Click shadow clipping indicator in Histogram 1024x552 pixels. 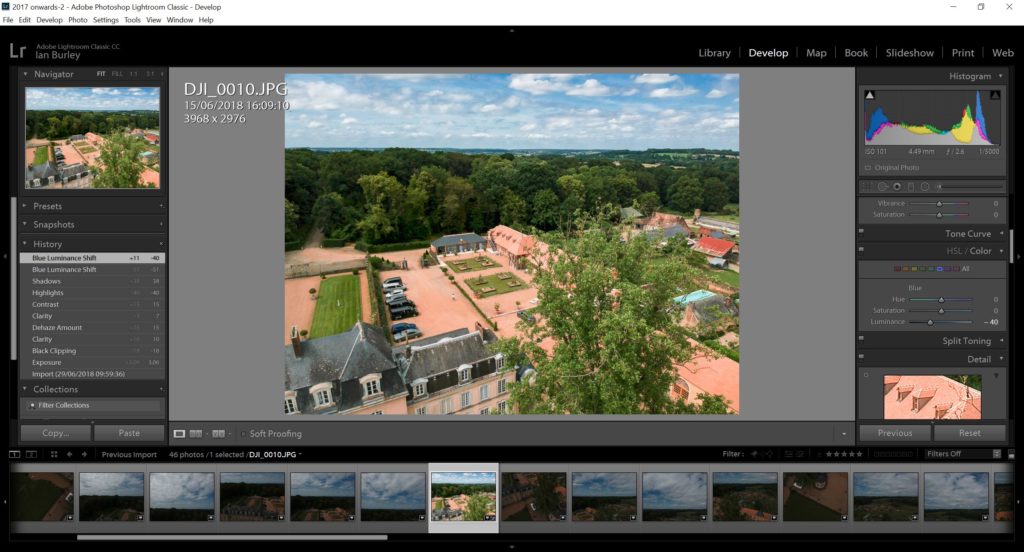point(869,95)
